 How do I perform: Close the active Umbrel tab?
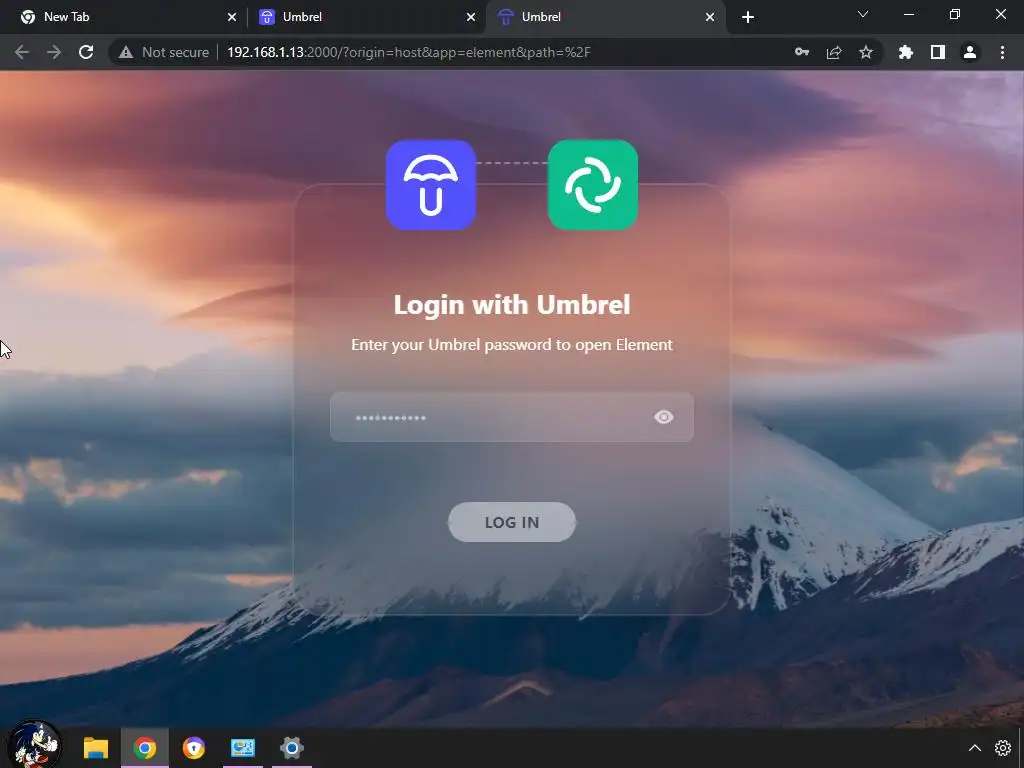(710, 17)
